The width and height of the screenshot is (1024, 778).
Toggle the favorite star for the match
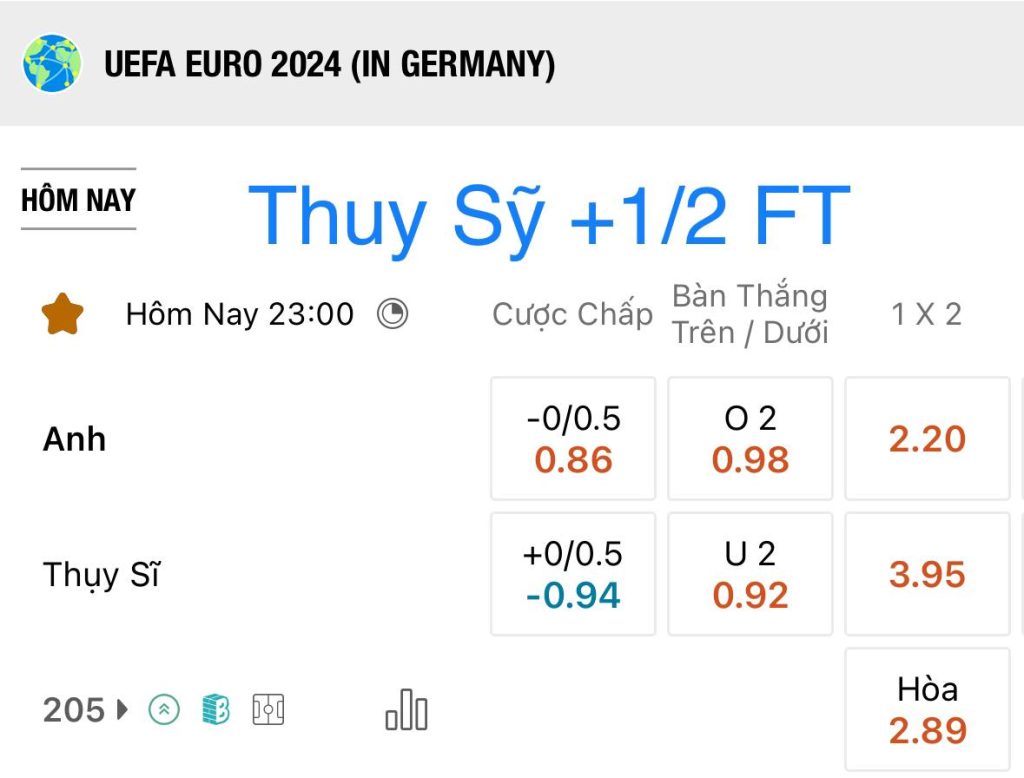(x=63, y=314)
